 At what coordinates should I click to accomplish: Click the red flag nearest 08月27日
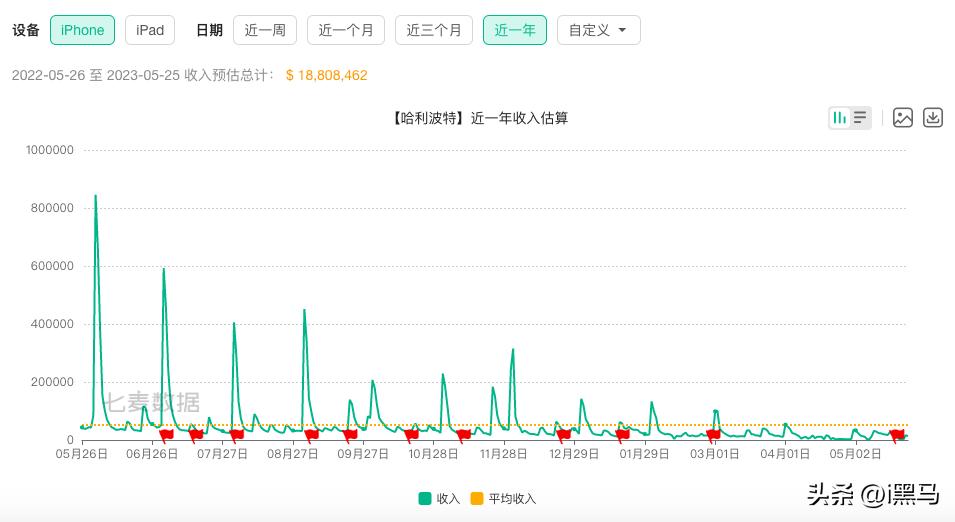pyautogui.click(x=311, y=436)
